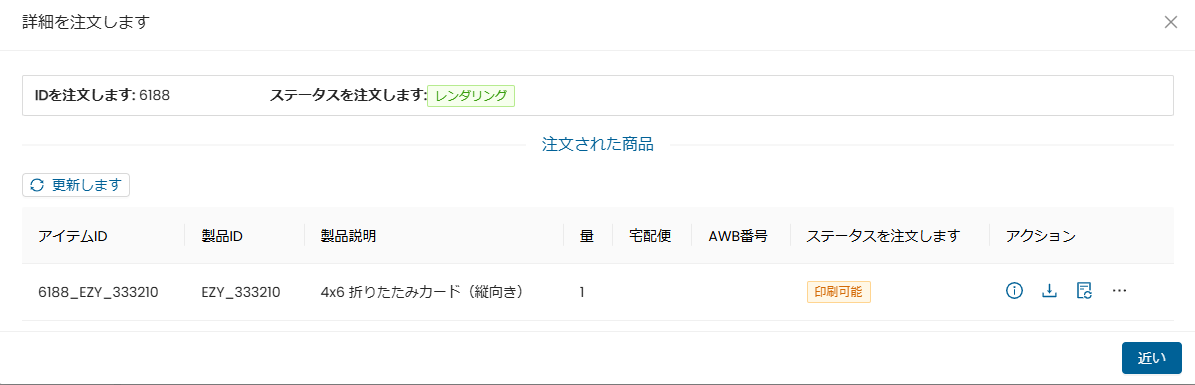Click the AWB番号 column header
Screen dimensions: 1195x385
tap(738, 236)
